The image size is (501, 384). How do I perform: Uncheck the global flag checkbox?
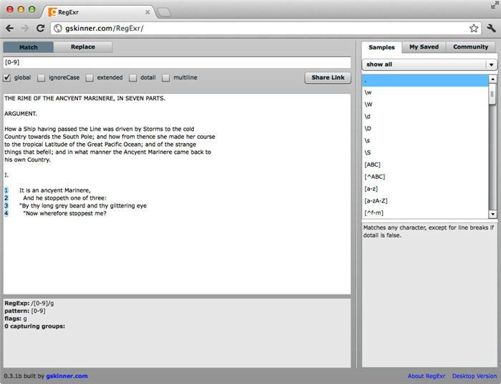(7, 78)
